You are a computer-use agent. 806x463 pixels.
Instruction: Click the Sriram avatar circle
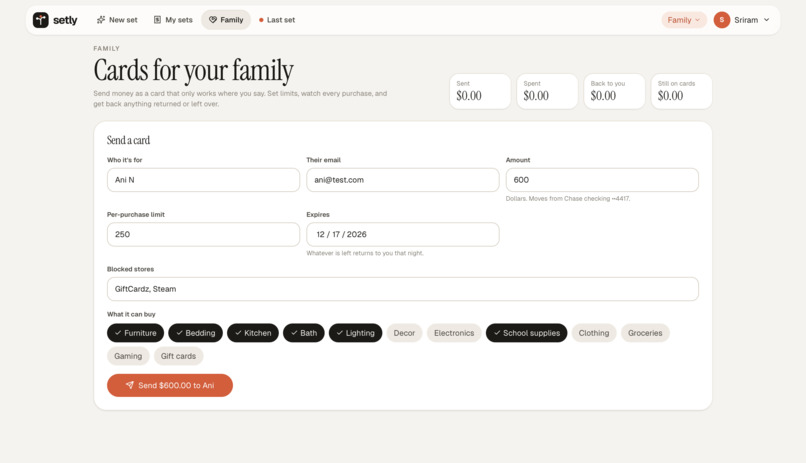click(722, 20)
